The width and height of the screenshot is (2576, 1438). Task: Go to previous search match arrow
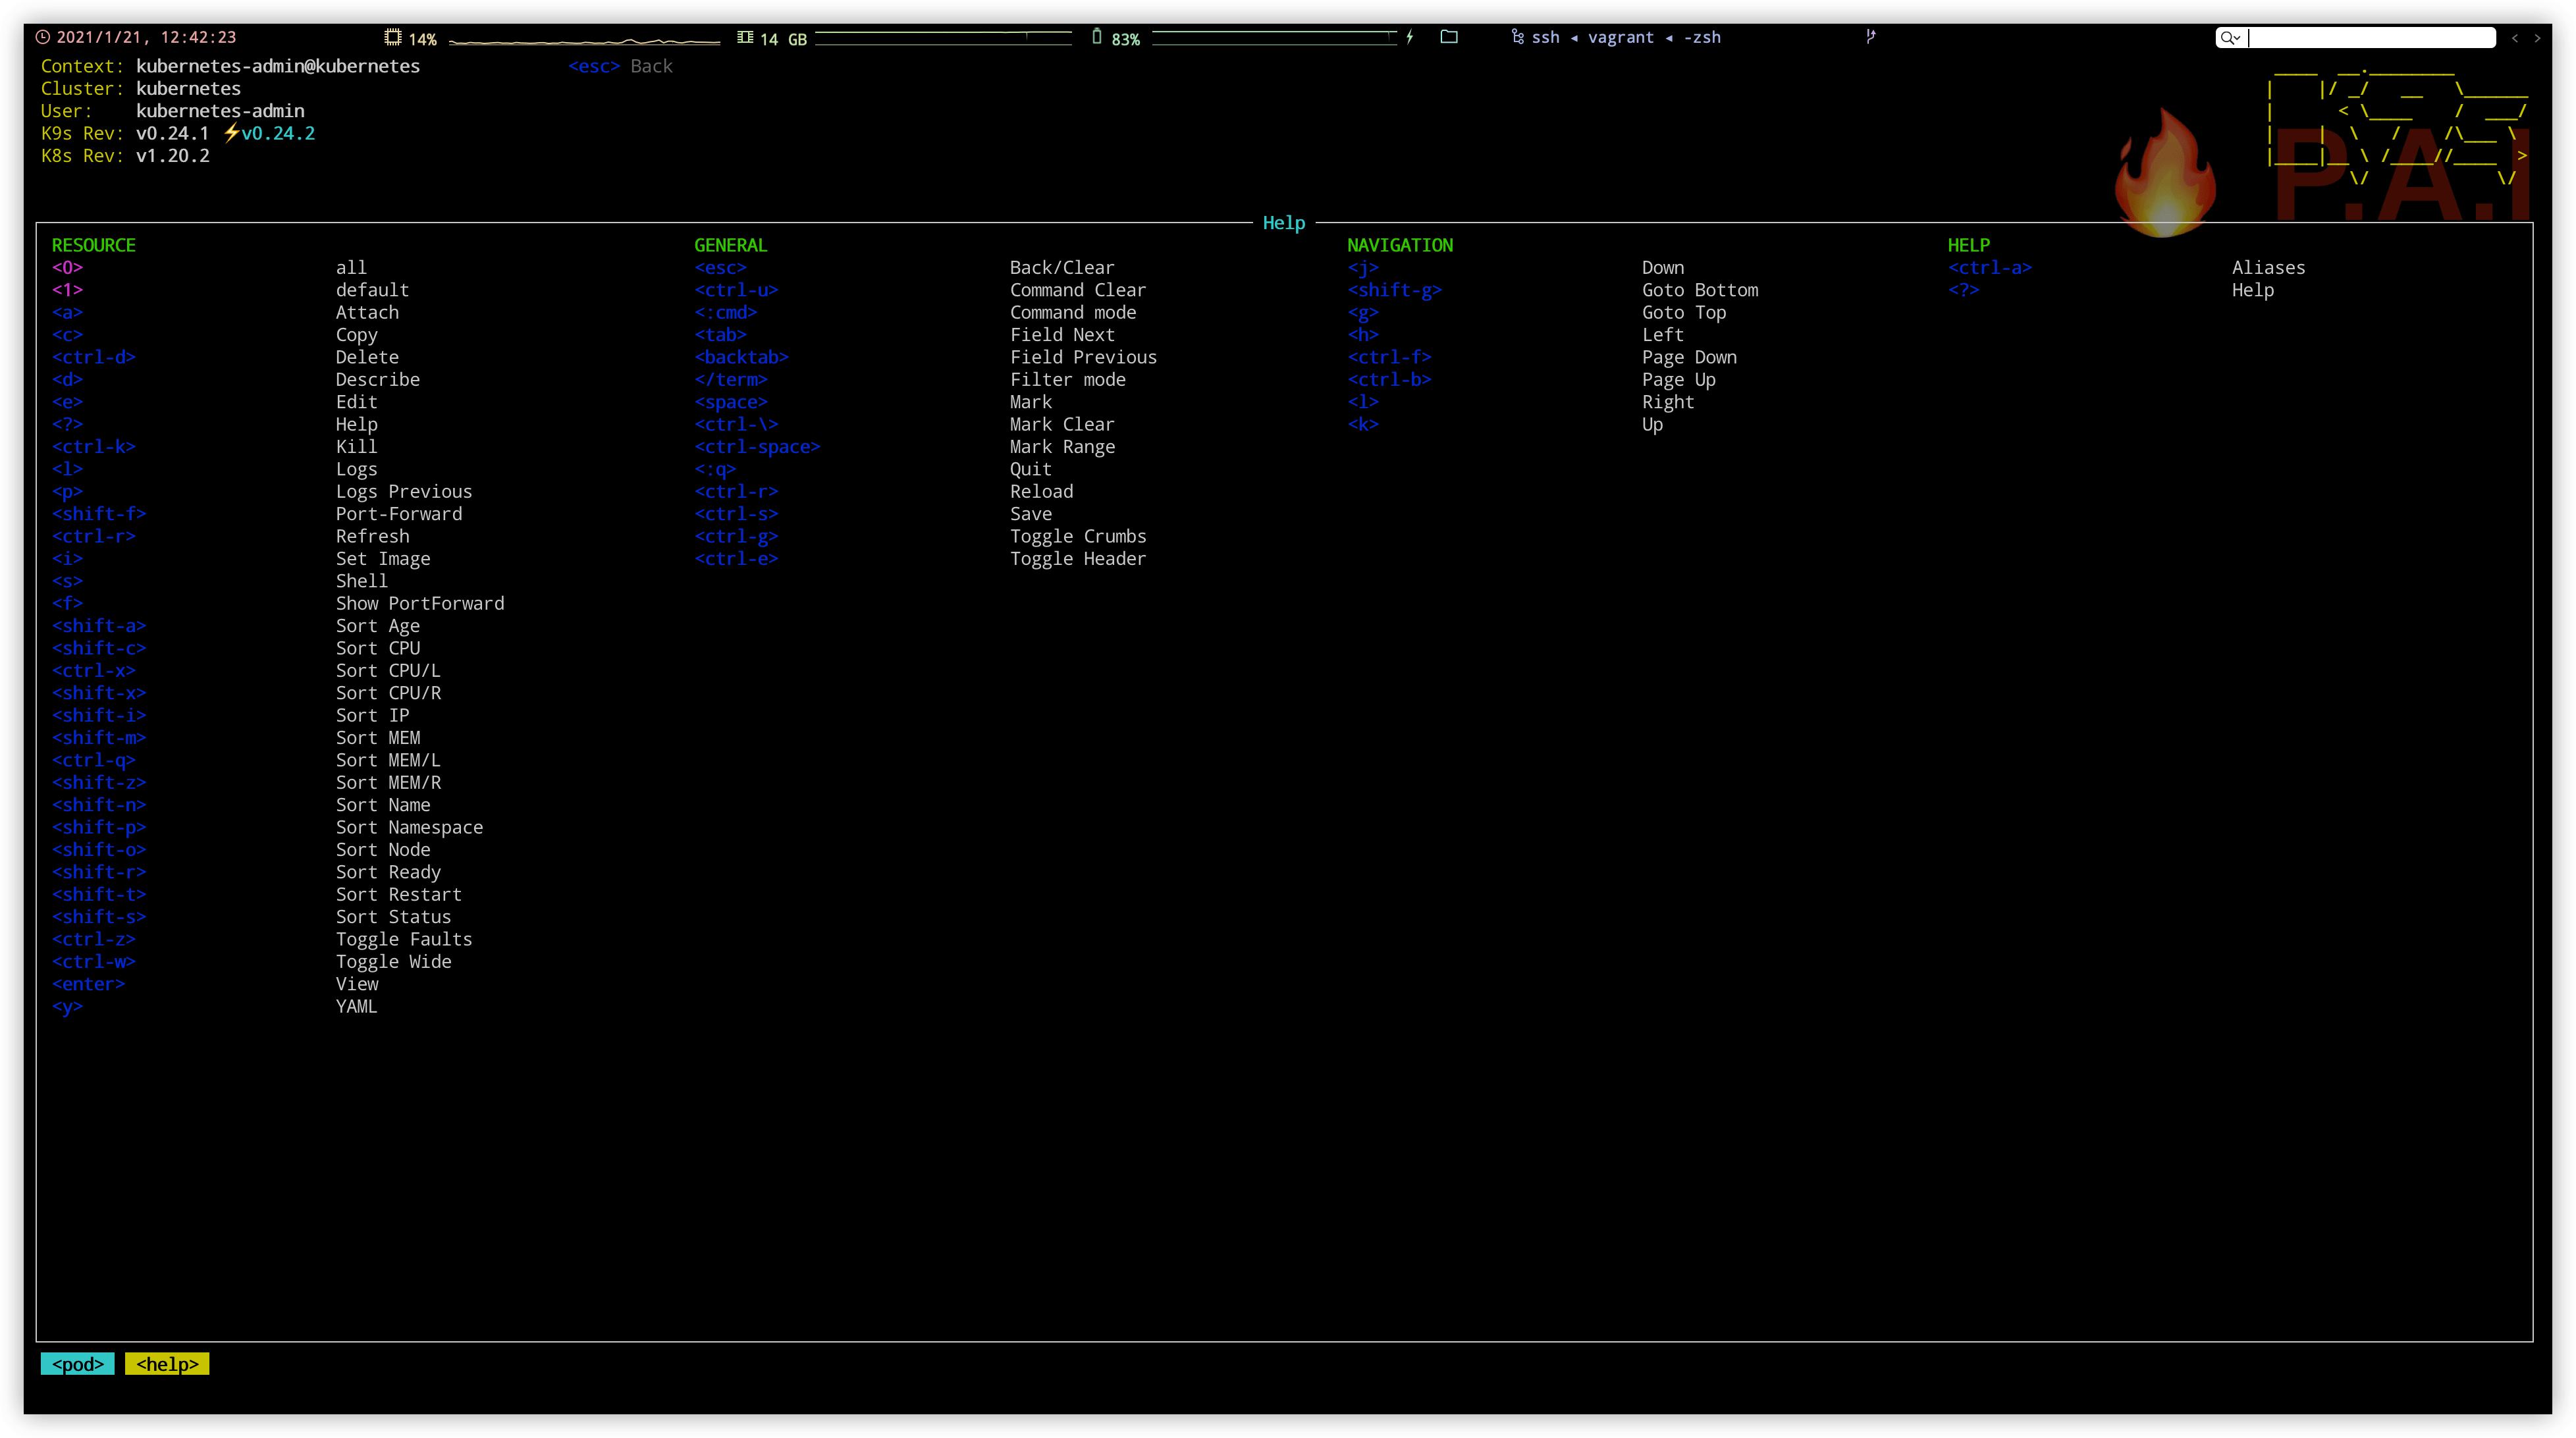pyautogui.click(x=2515, y=38)
